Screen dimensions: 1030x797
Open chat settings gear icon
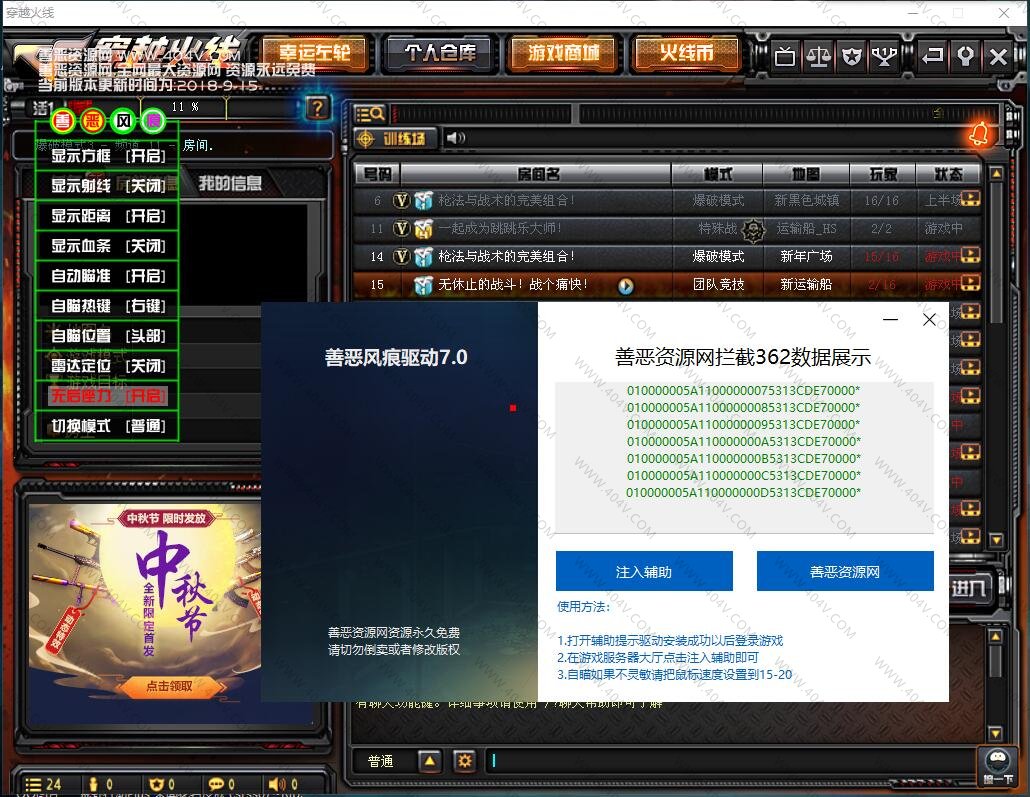pos(464,761)
